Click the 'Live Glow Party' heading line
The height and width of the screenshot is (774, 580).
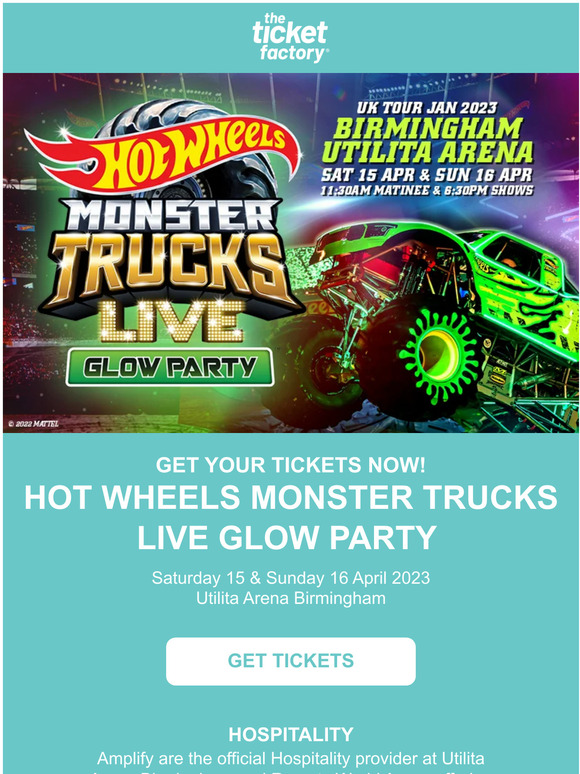(x=287, y=538)
